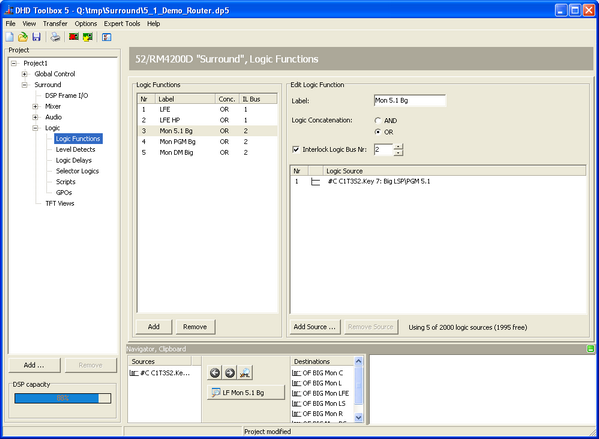
Task: Save the project with floppy disk icon
Action: pyautogui.click(x=36, y=37)
